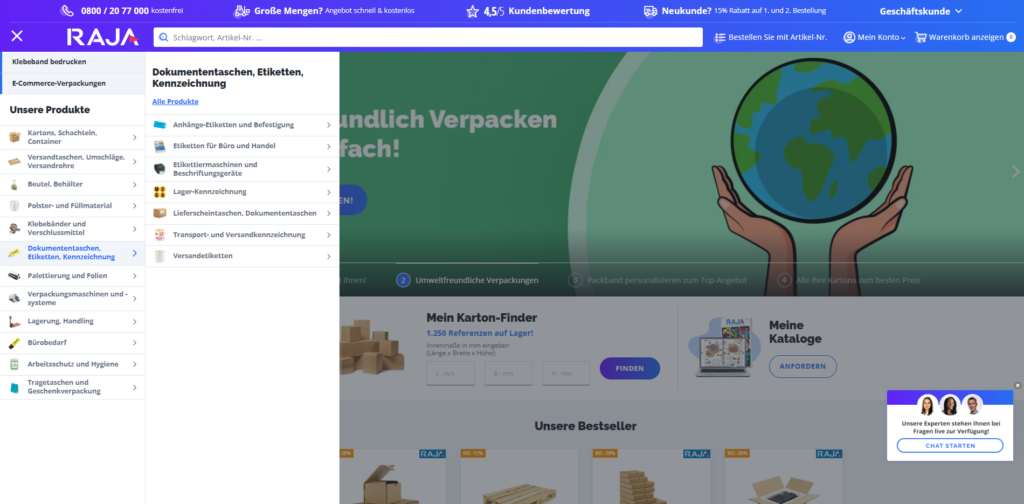The width and height of the screenshot is (1024, 504).
Task: Open Klebeband bedrucken menu entry
Action: click(72, 62)
